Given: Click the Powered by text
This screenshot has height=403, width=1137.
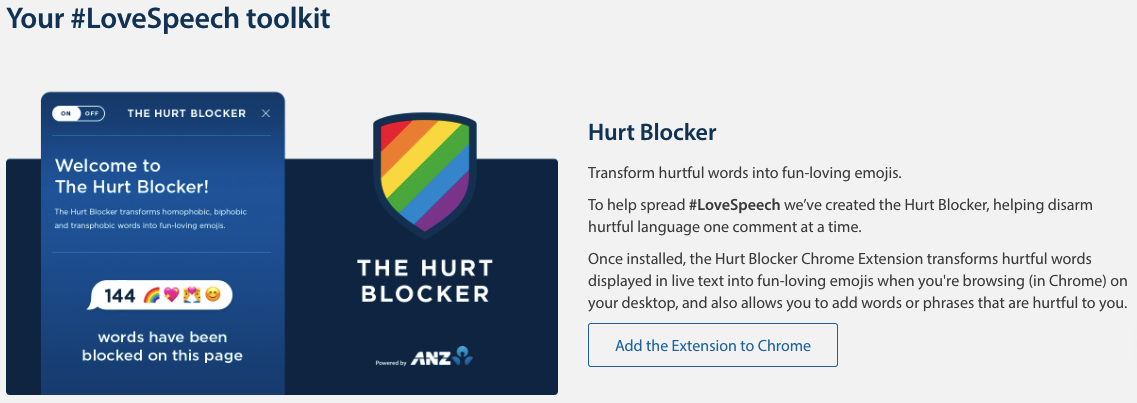Looking at the screenshot, I should 389,362.
